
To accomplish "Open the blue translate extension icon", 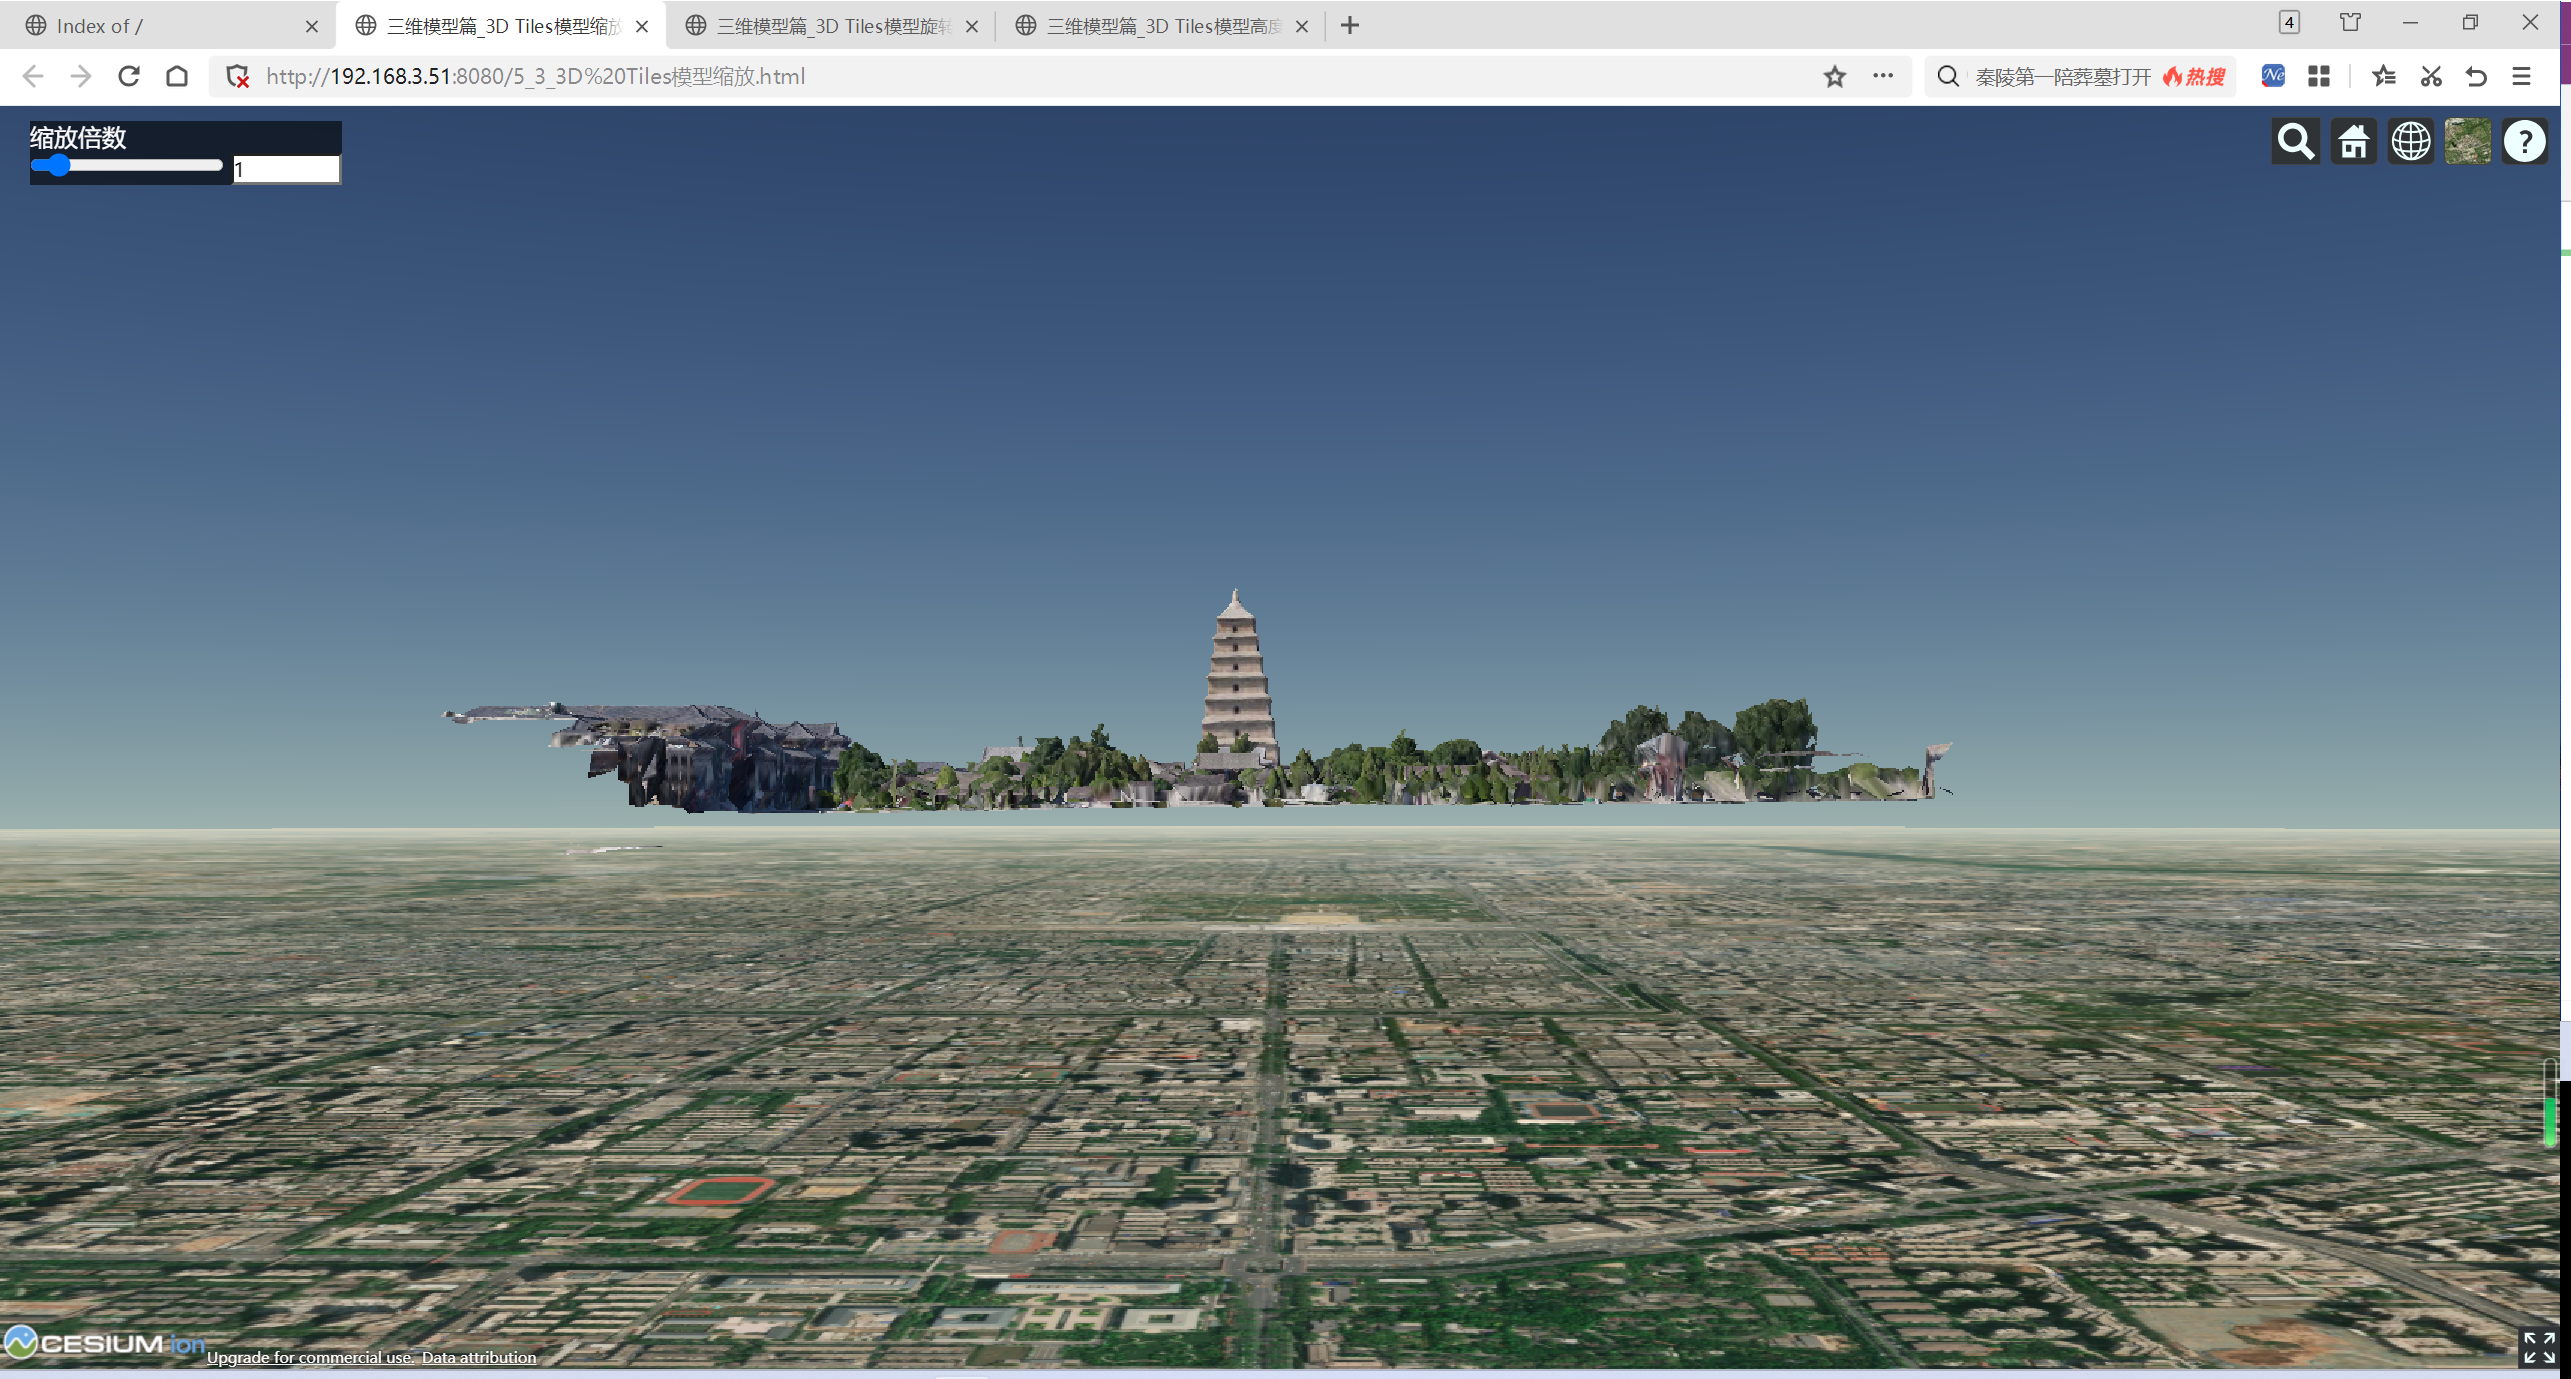I will tap(2273, 76).
